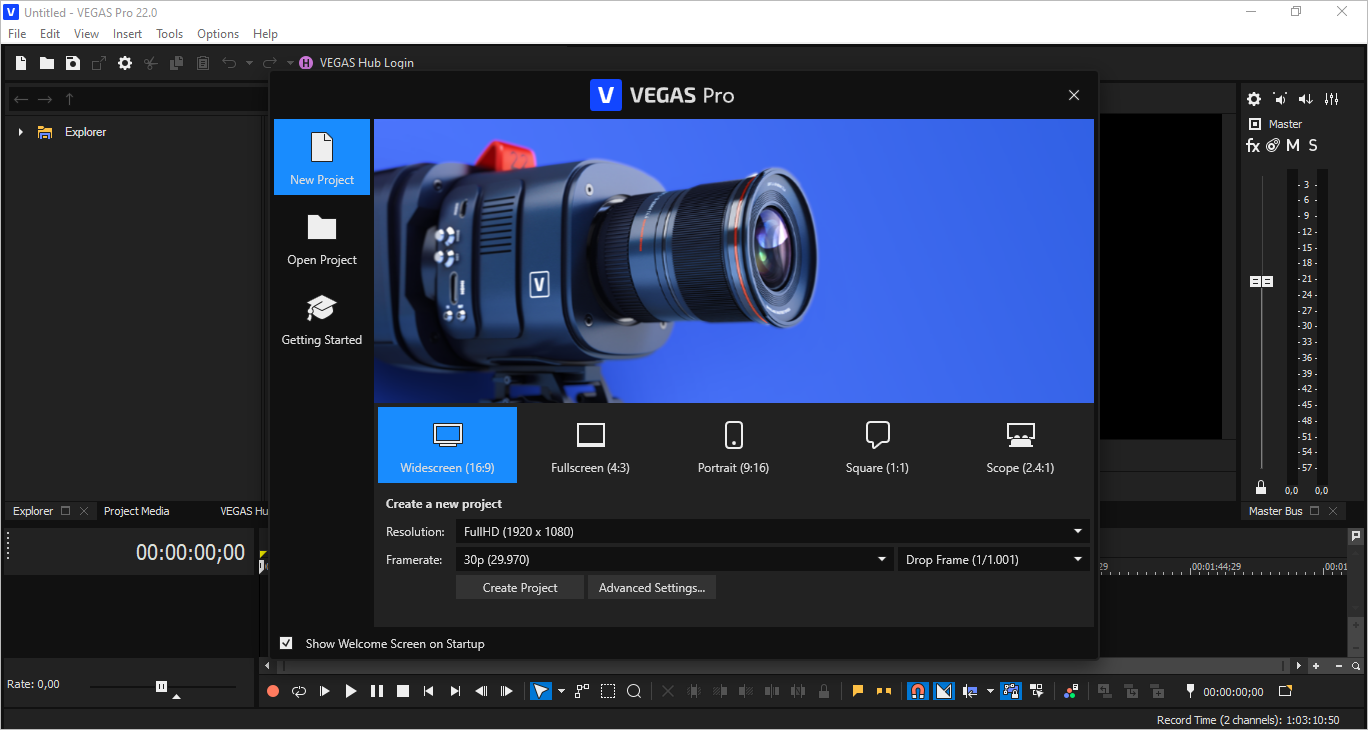Screen dimensions: 1368x730
Task: Expand the Explorer tree node
Action: tap(20, 132)
